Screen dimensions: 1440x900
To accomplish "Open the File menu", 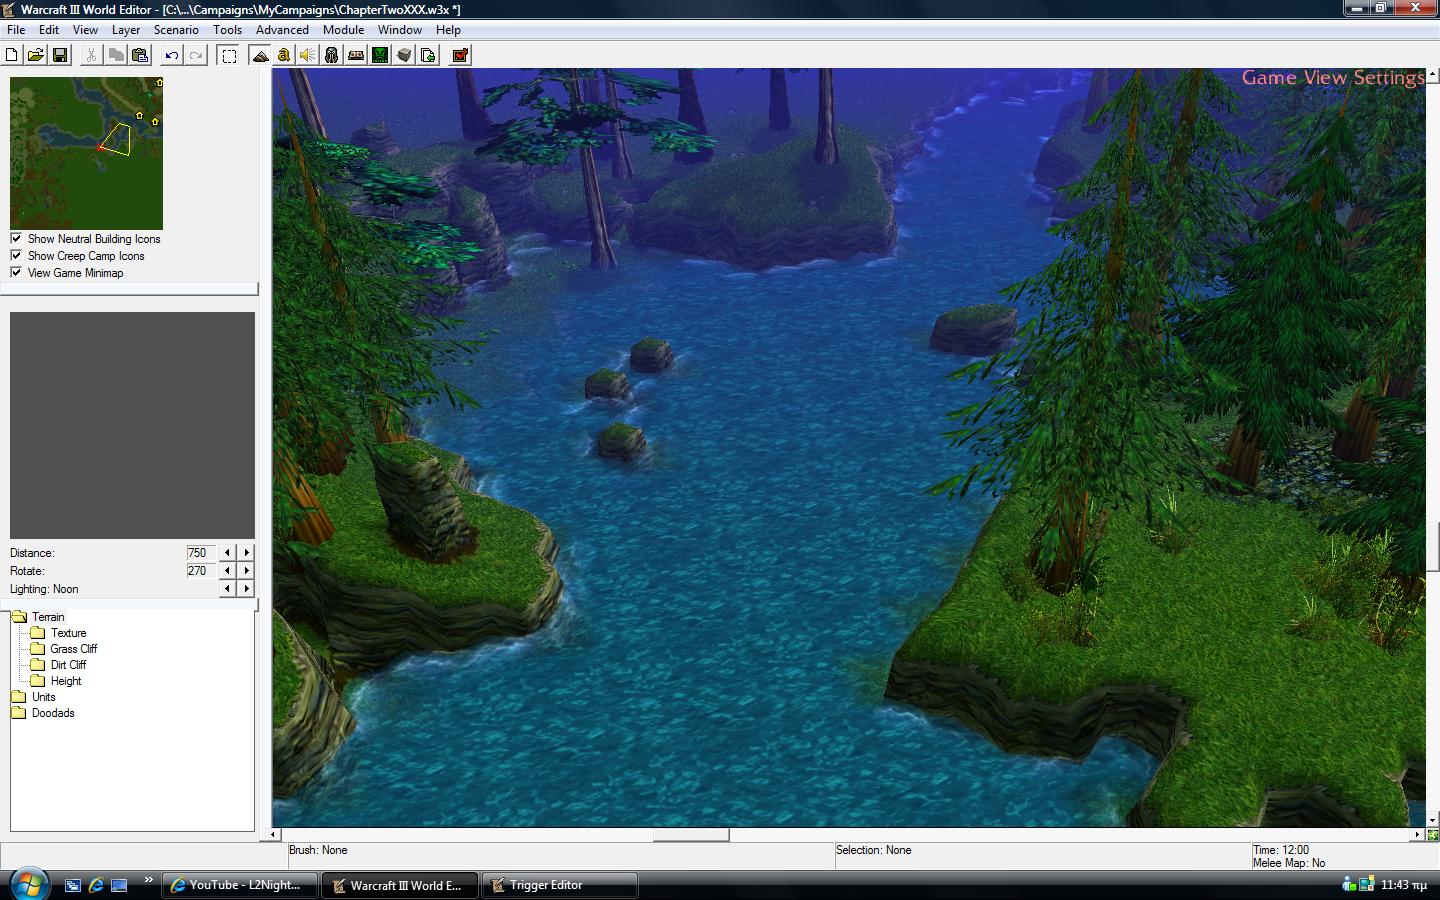I will [x=16, y=29].
